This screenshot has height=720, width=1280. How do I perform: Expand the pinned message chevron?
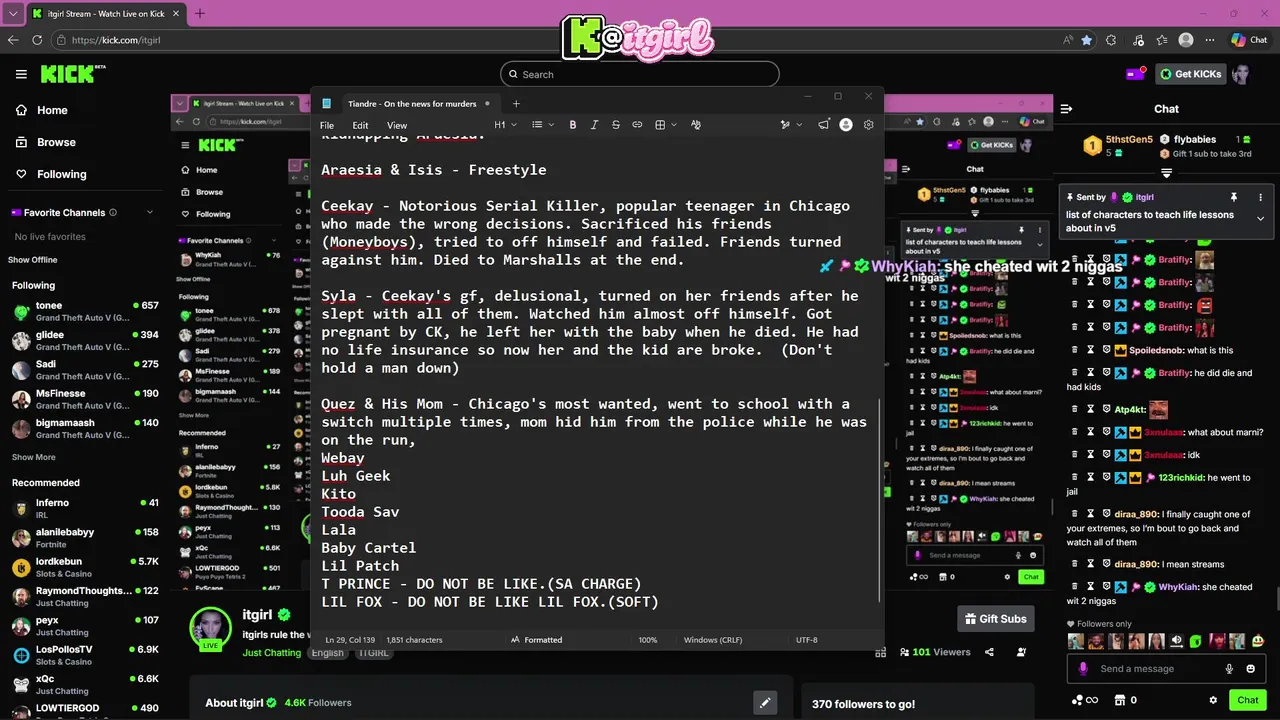[x=1260, y=219]
